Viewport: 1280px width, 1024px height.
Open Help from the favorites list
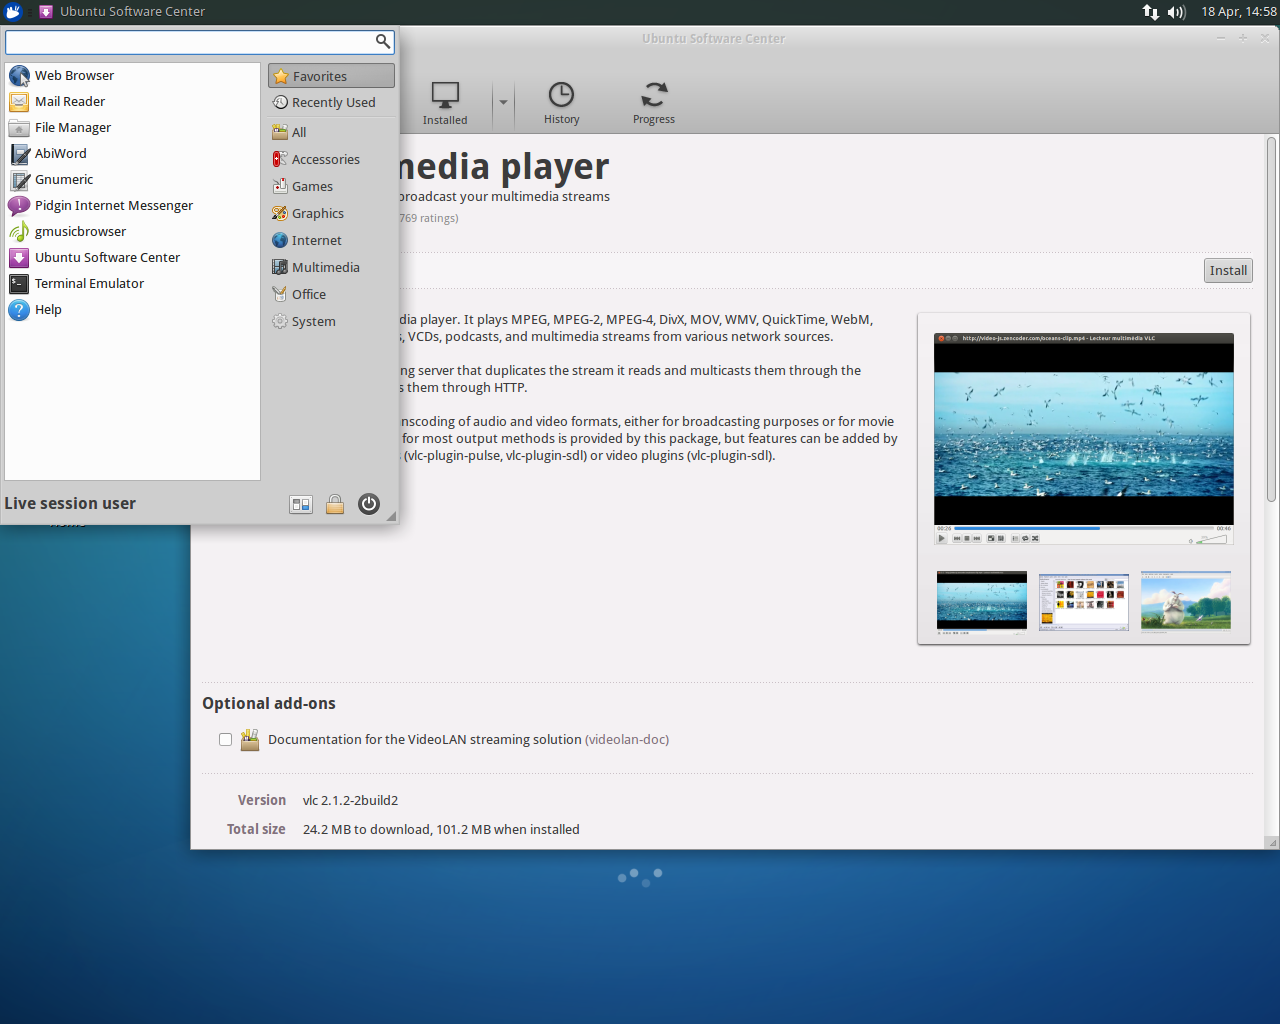[x=132, y=310]
